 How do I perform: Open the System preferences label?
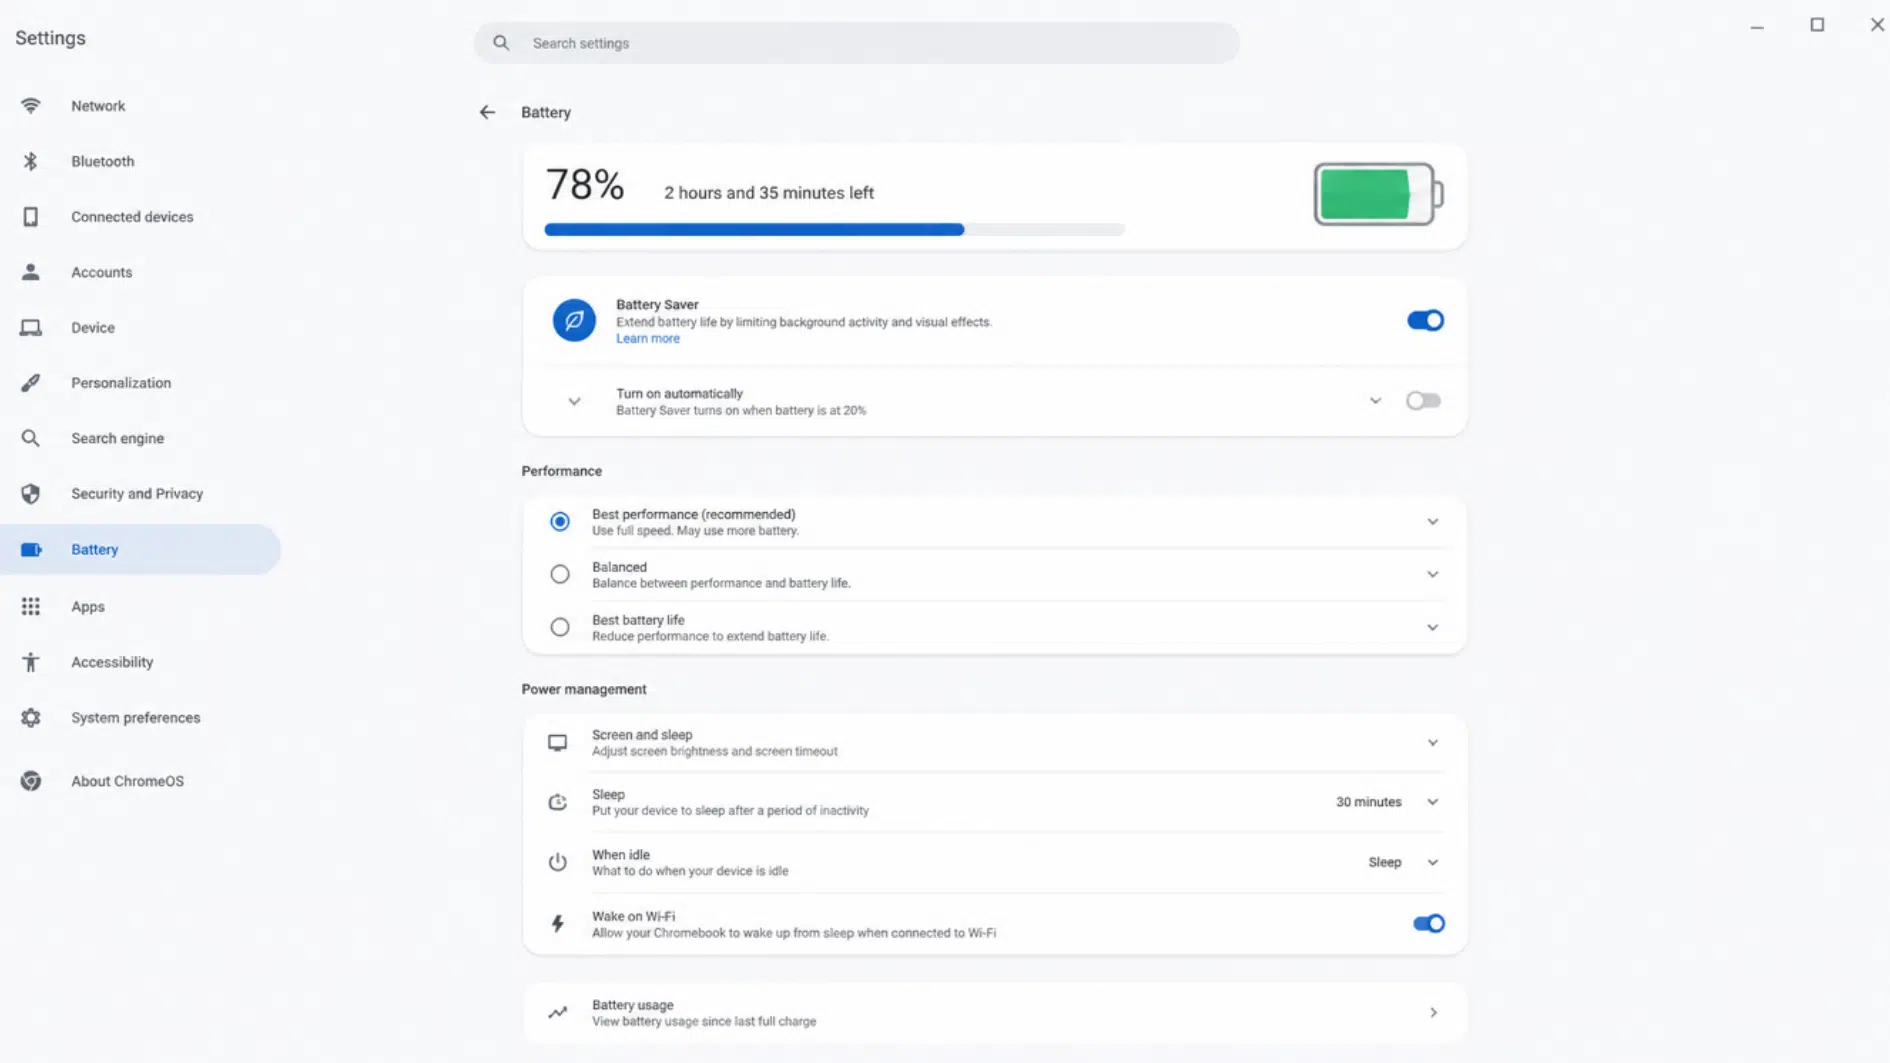[x=136, y=718]
